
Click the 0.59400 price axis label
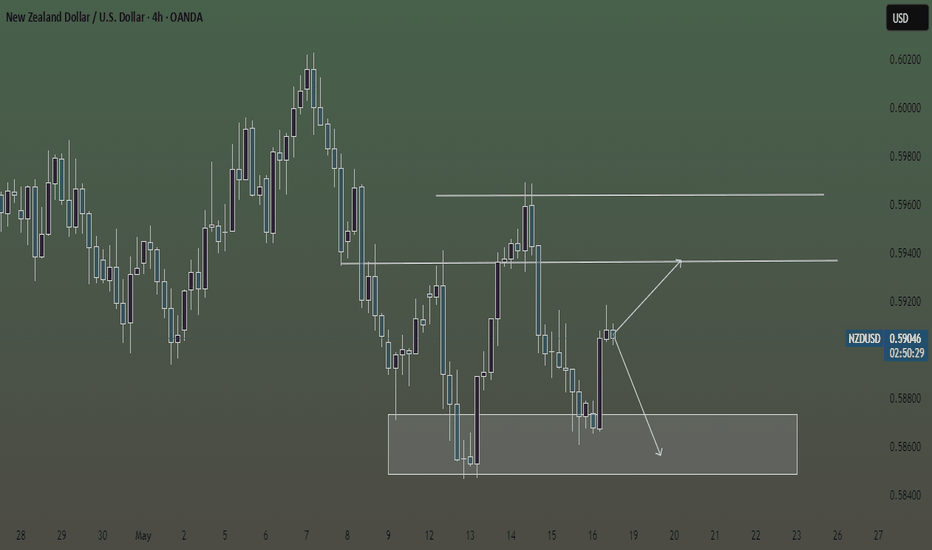pos(905,253)
